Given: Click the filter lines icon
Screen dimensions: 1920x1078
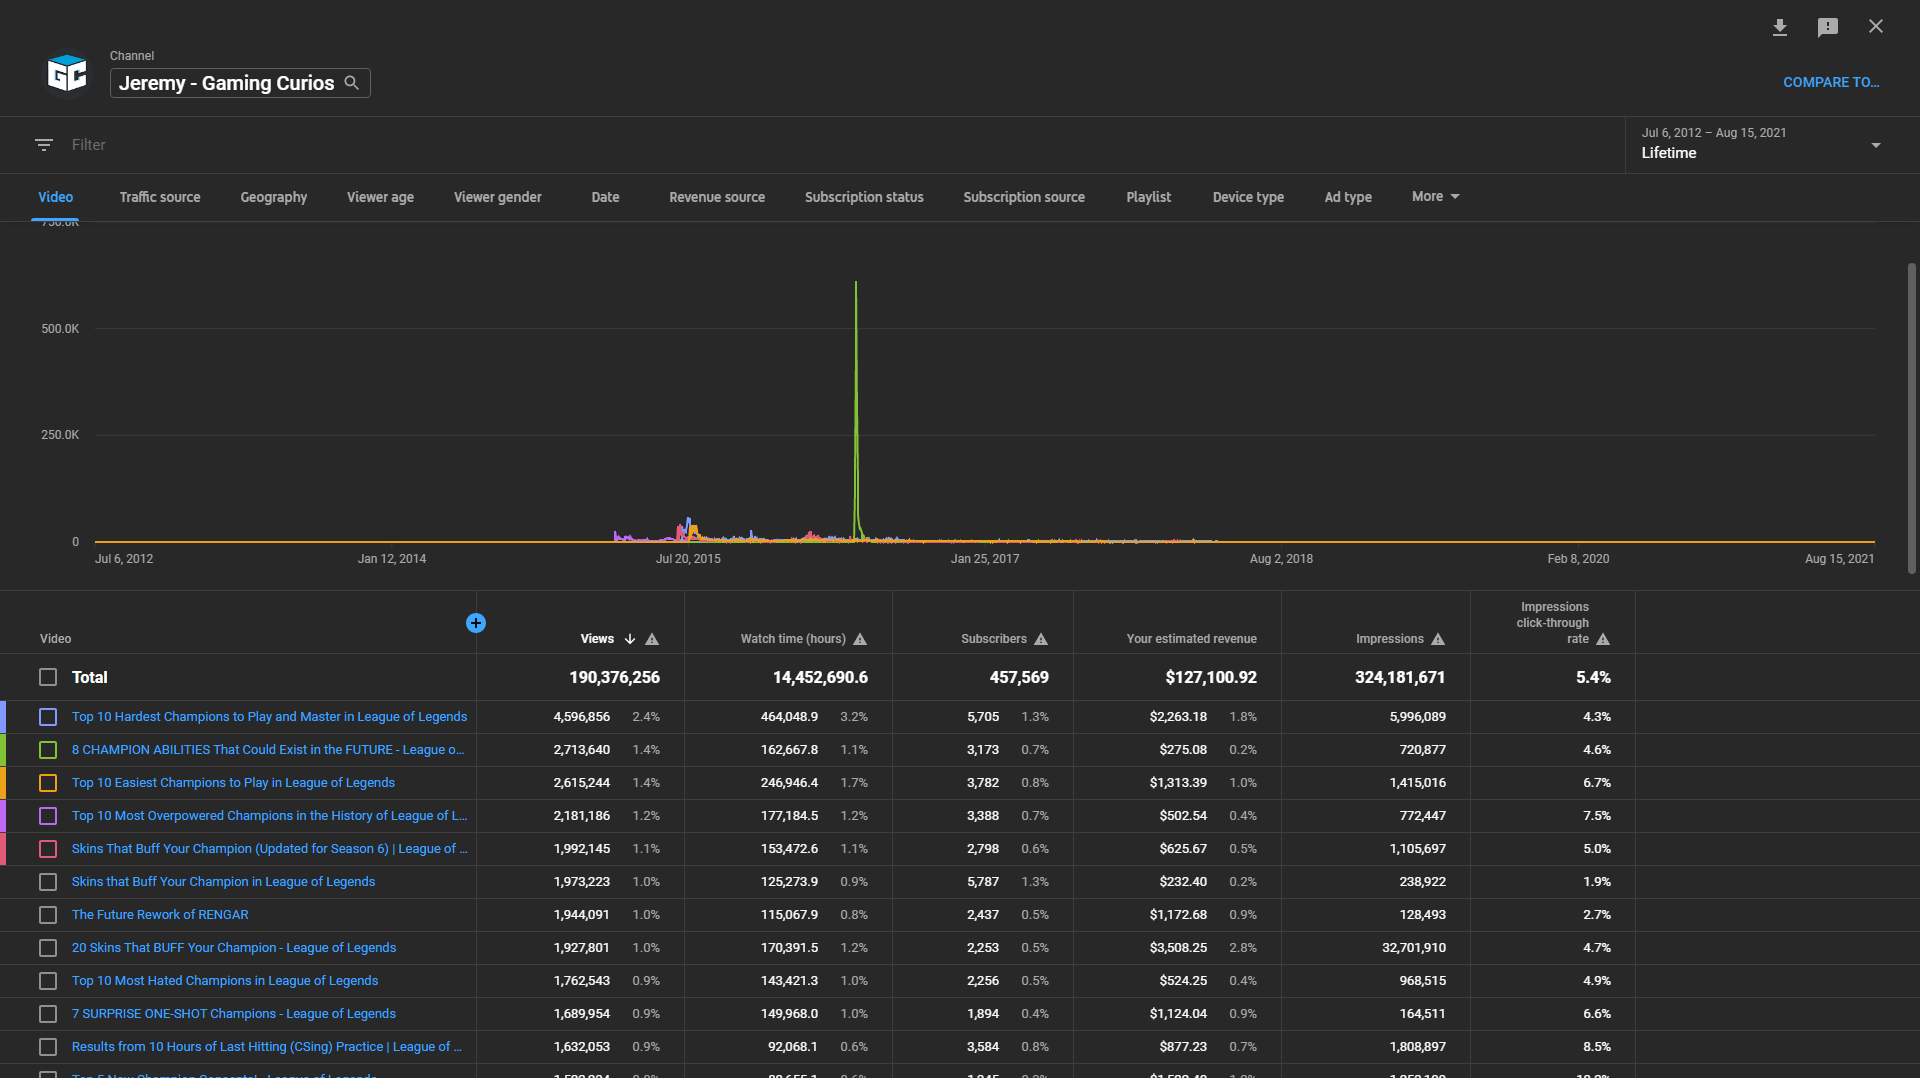Looking at the screenshot, I should click(x=44, y=145).
